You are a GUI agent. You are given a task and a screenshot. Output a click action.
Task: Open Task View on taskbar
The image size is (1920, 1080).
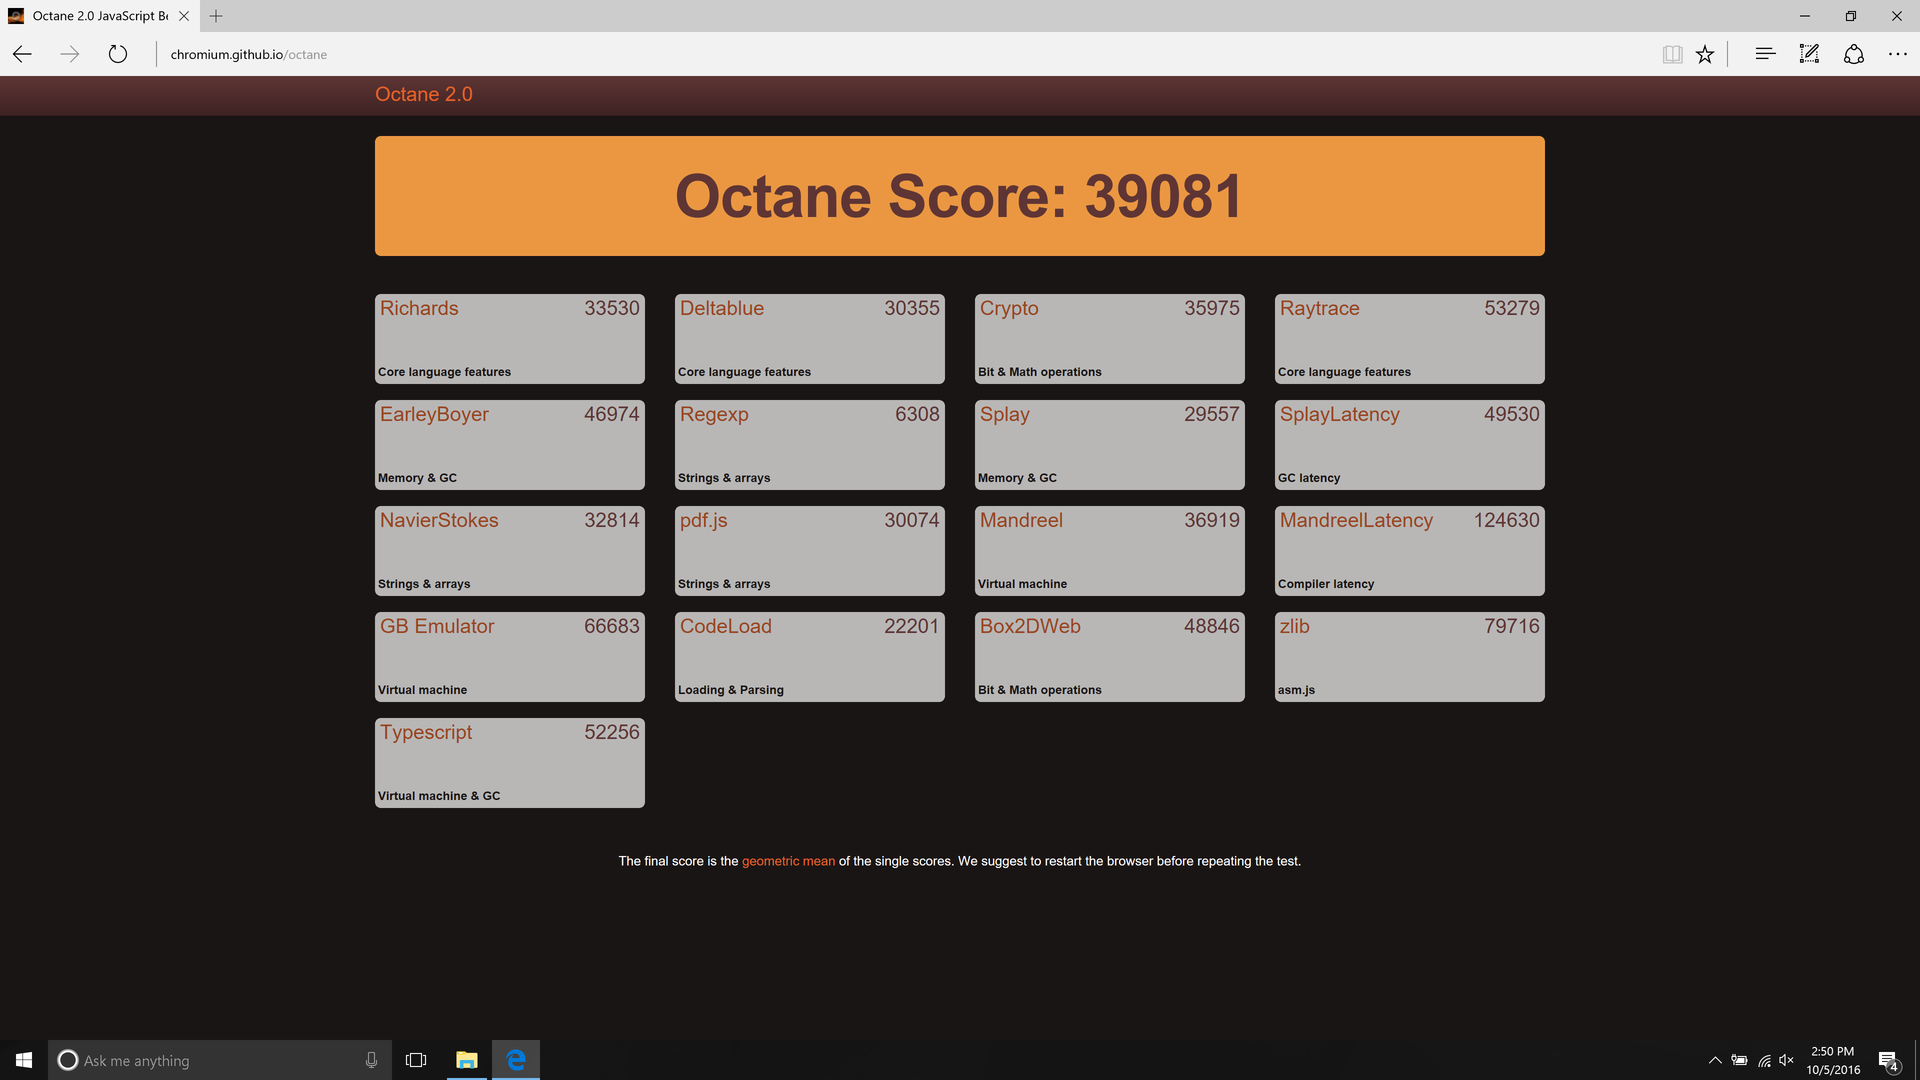tap(416, 1060)
